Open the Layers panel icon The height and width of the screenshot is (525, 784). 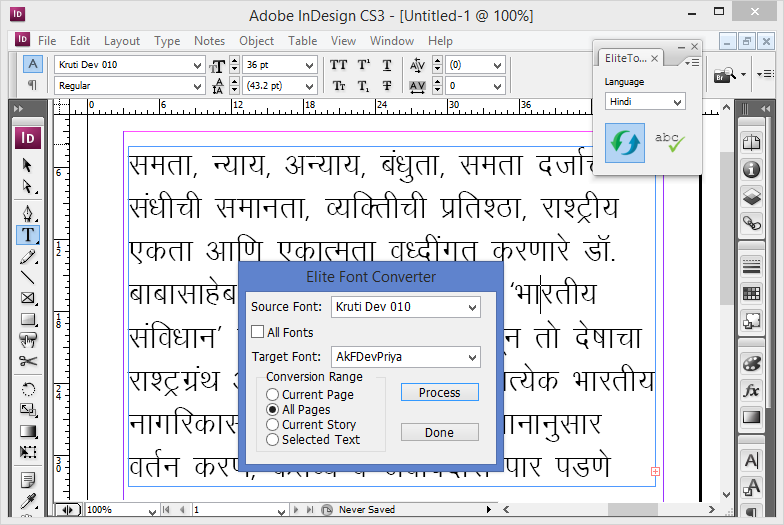751,196
